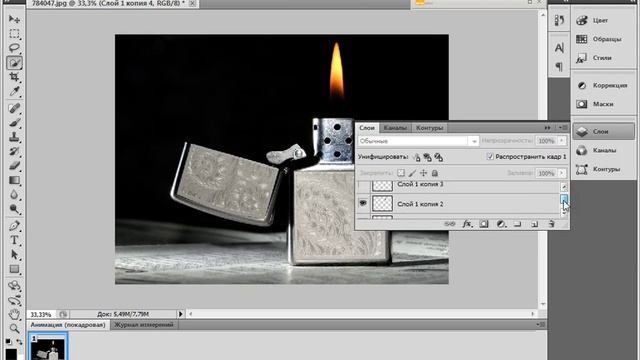Toggle unify layer position icon
The height and width of the screenshot is (360, 640).
[x=416, y=157]
